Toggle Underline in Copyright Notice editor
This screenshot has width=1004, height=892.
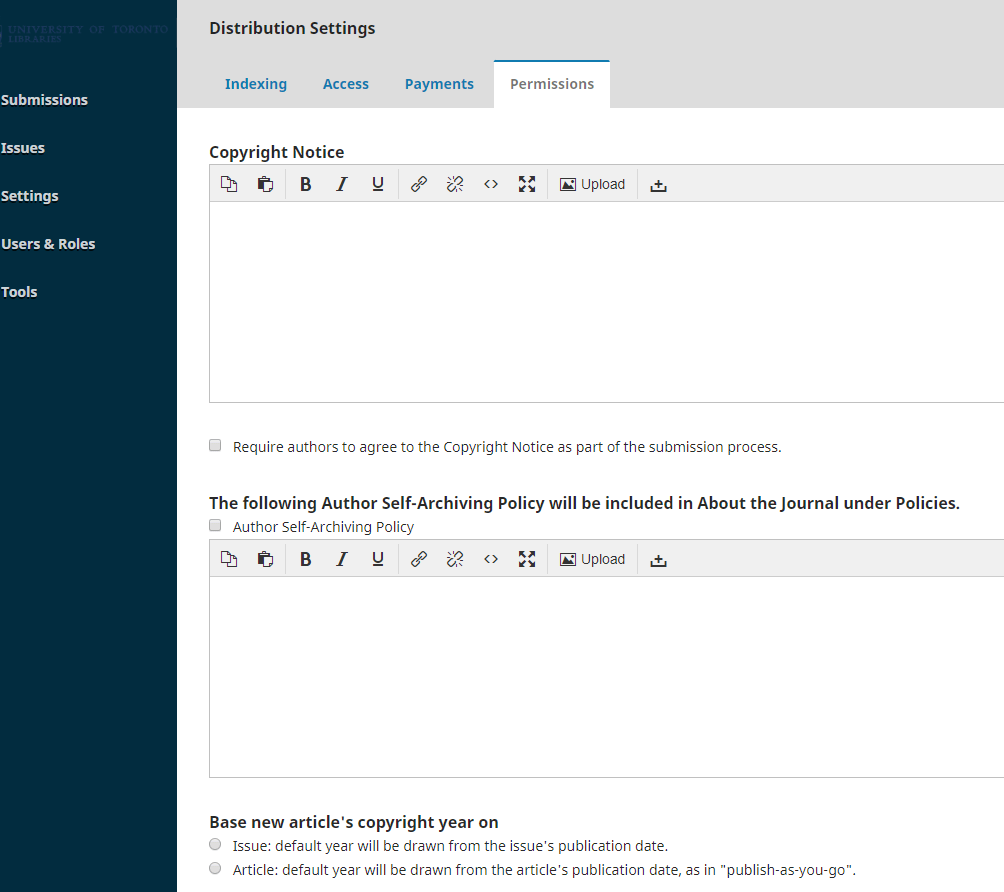378,184
